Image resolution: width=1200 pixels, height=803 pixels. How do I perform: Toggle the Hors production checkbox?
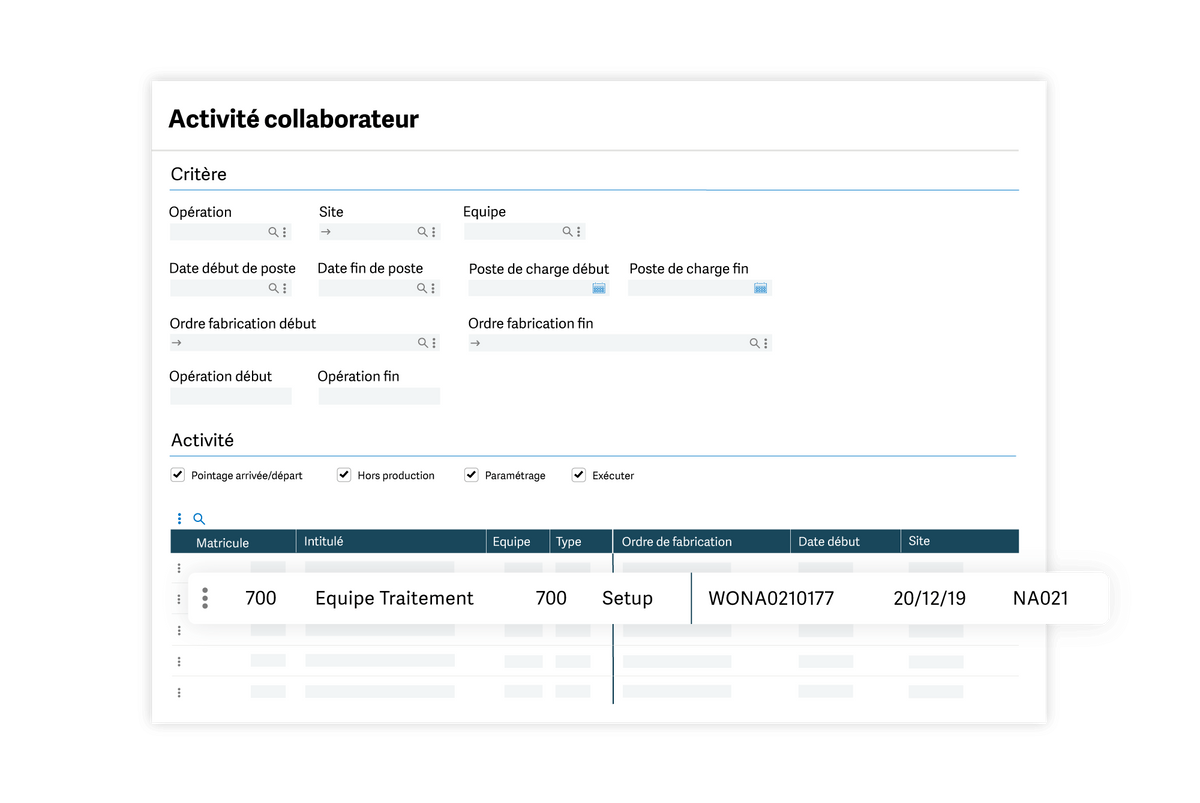pos(344,475)
